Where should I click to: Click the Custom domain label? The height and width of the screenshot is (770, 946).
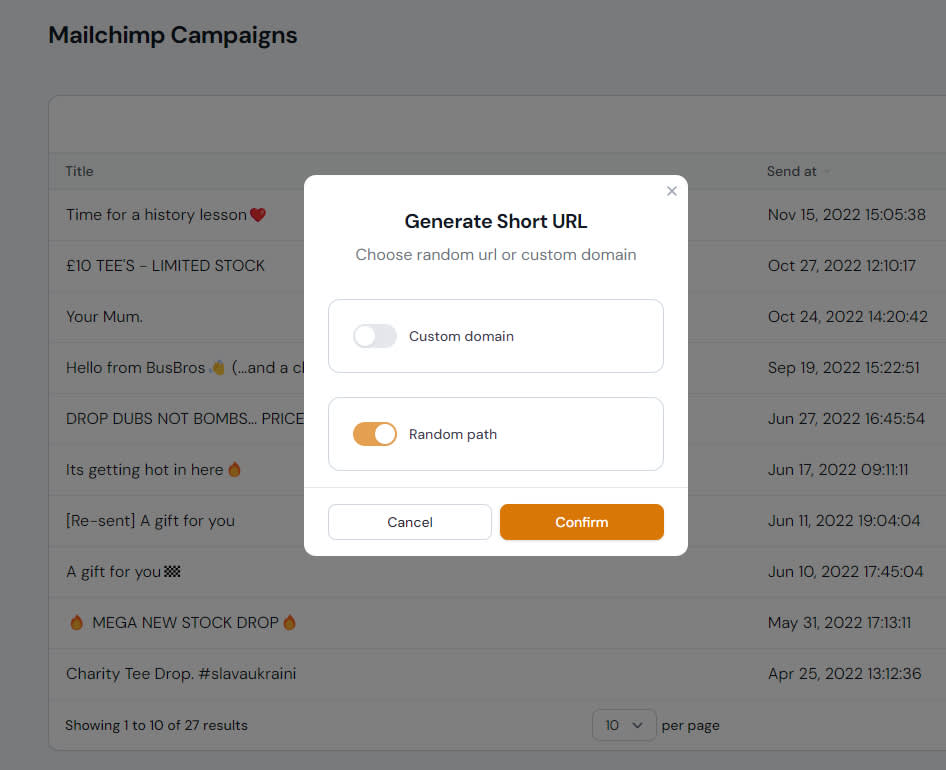461,336
